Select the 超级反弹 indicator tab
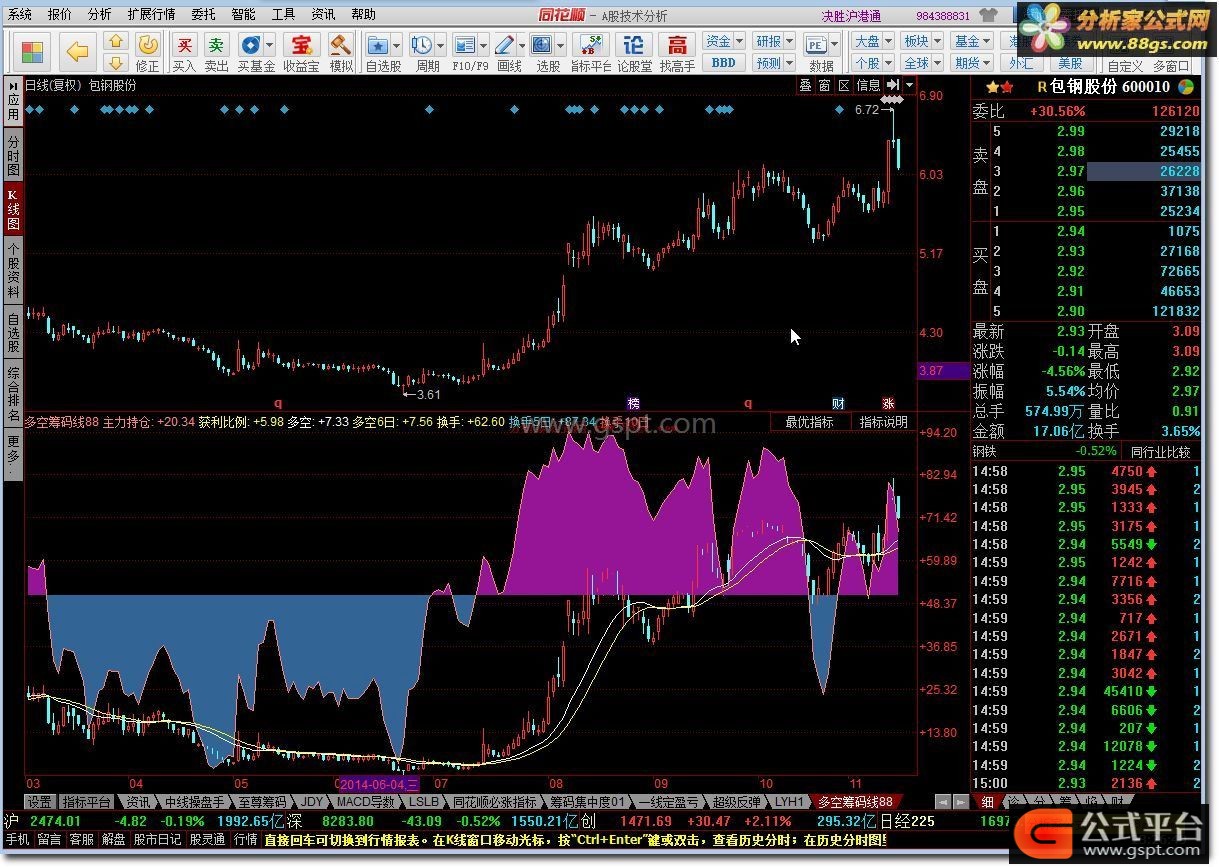Viewport: 1219px width, 867px height. (737, 802)
